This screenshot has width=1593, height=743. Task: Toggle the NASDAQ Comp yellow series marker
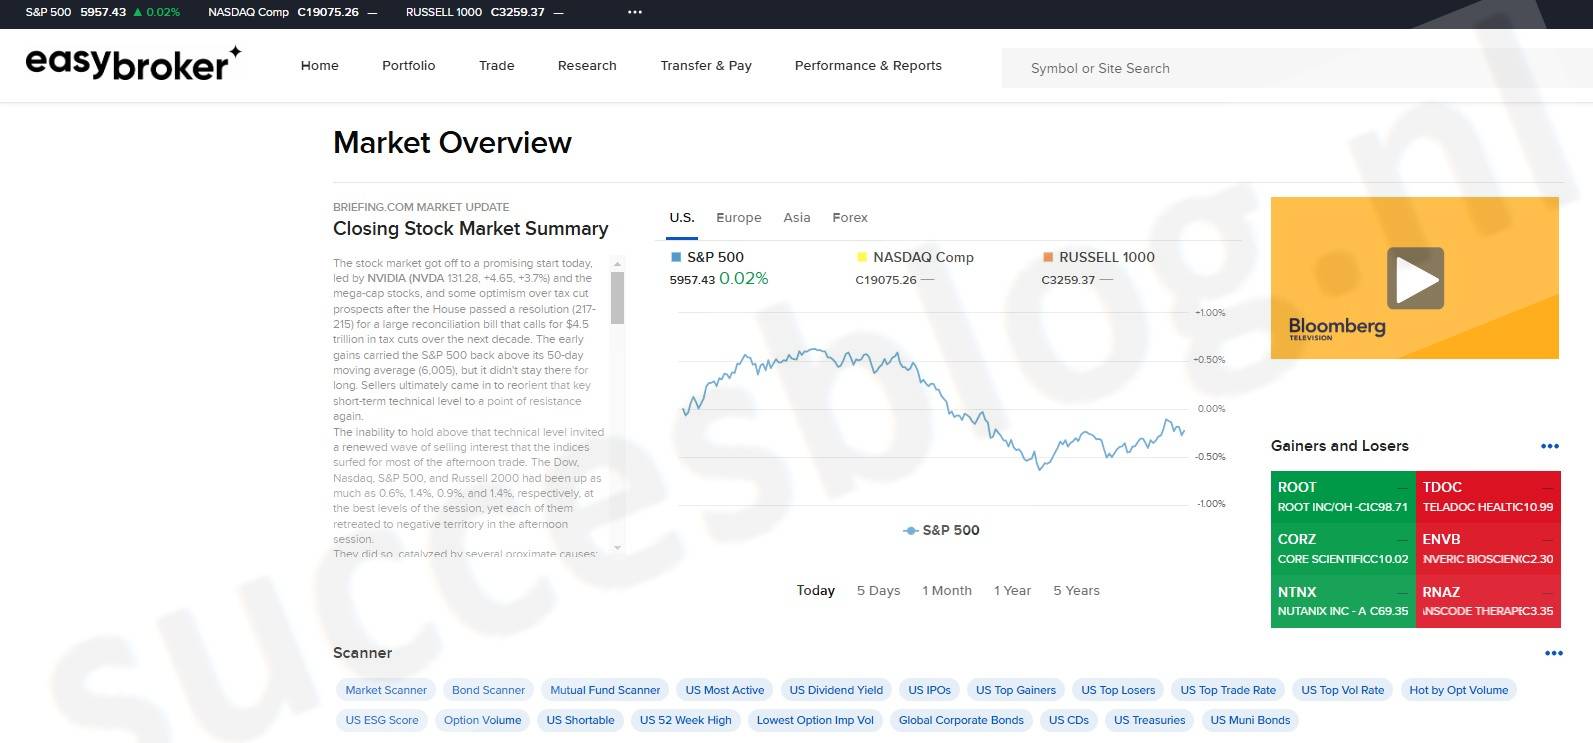click(862, 257)
